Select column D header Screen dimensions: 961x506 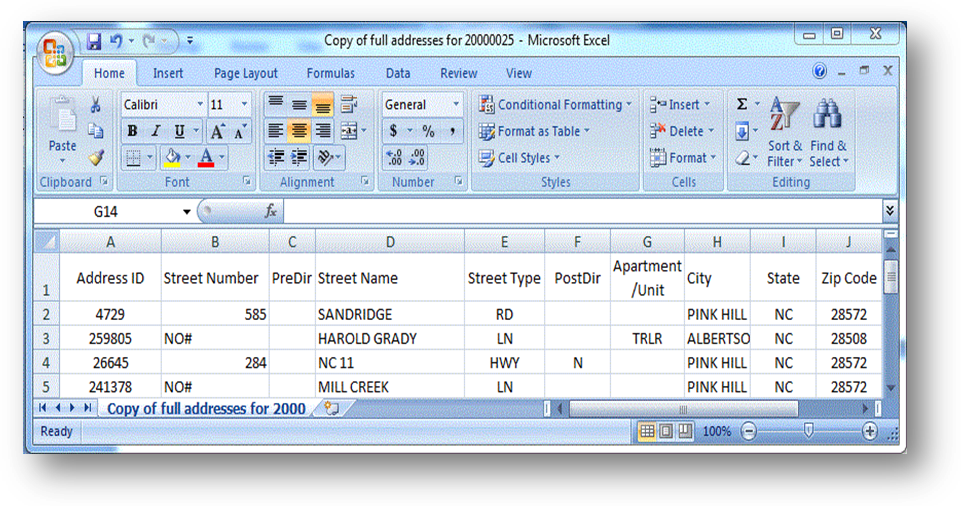click(390, 242)
